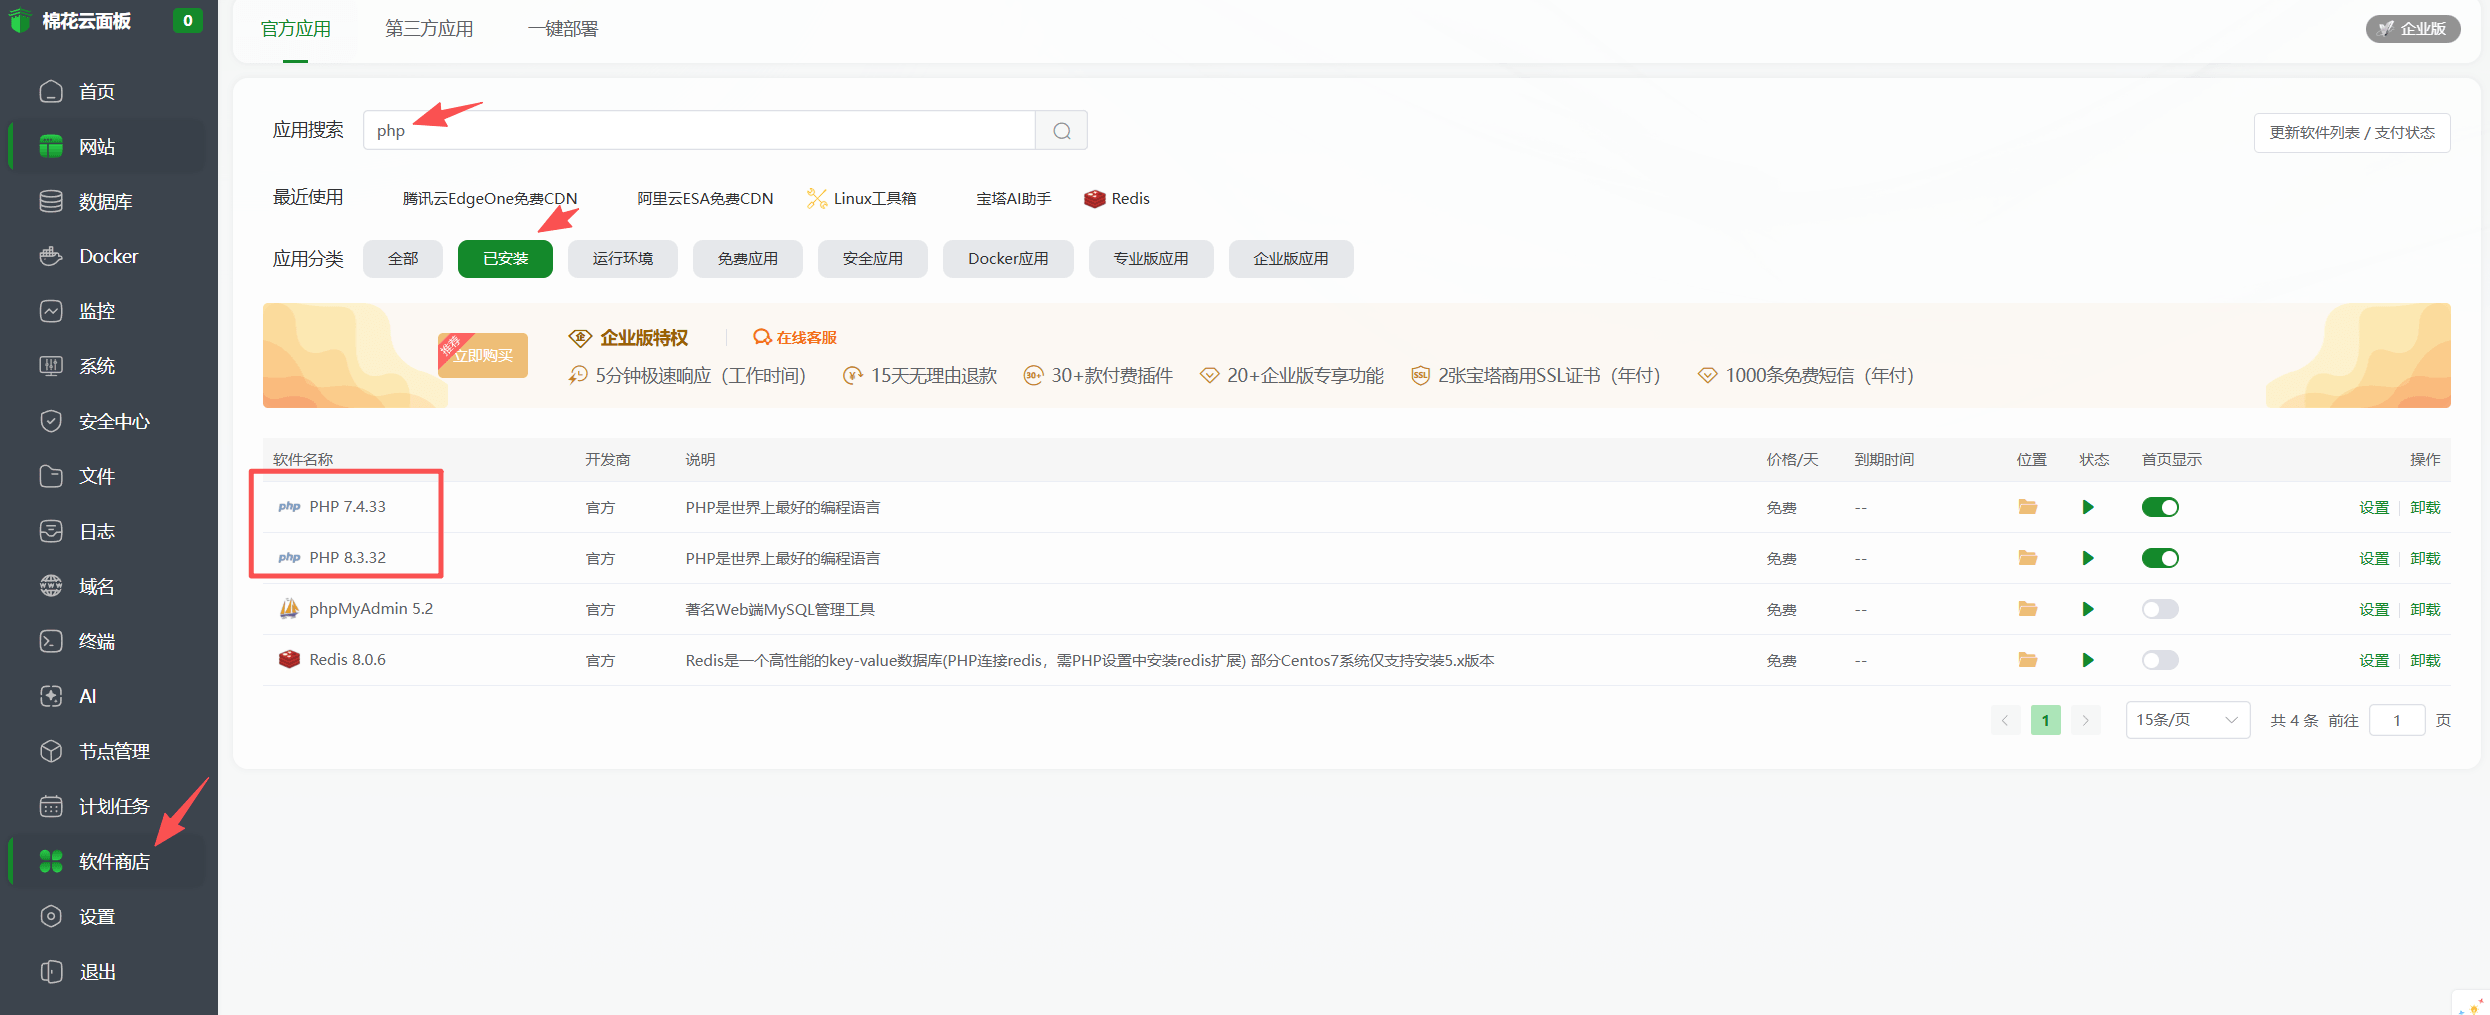Image resolution: width=2490 pixels, height=1015 pixels.
Task: Filter by 运行环境 category
Action: click(x=622, y=259)
